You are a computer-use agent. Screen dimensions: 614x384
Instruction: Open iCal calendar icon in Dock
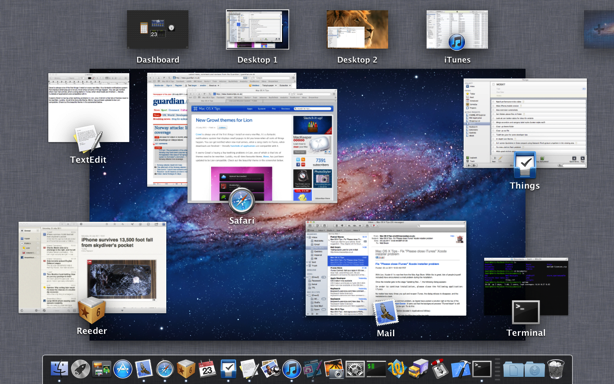tap(207, 369)
